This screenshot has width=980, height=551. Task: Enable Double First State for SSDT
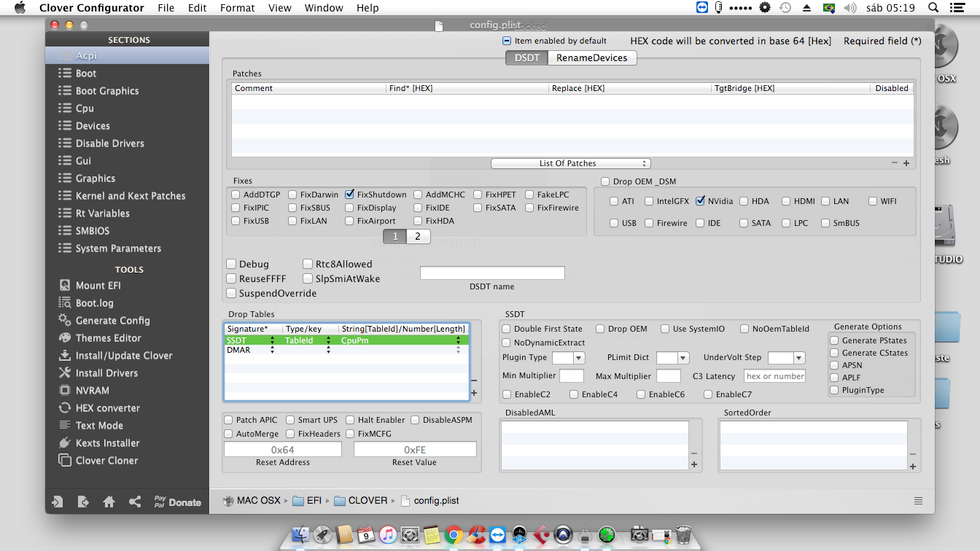(506, 329)
